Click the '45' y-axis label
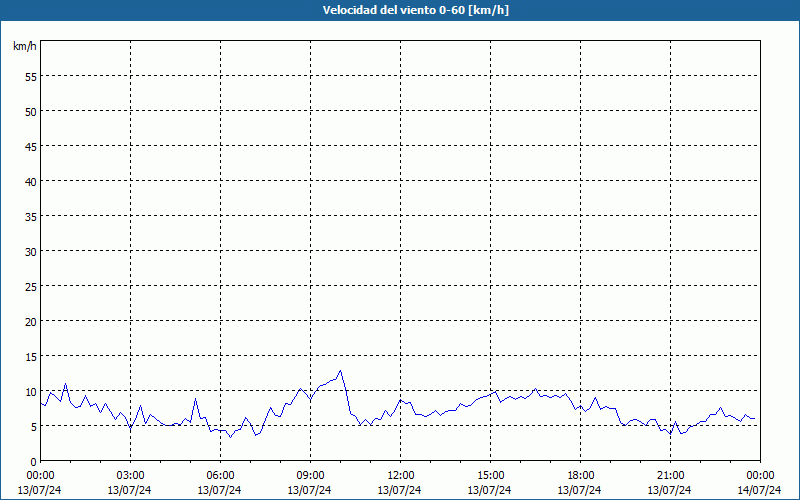The image size is (800, 500). pos(31,146)
